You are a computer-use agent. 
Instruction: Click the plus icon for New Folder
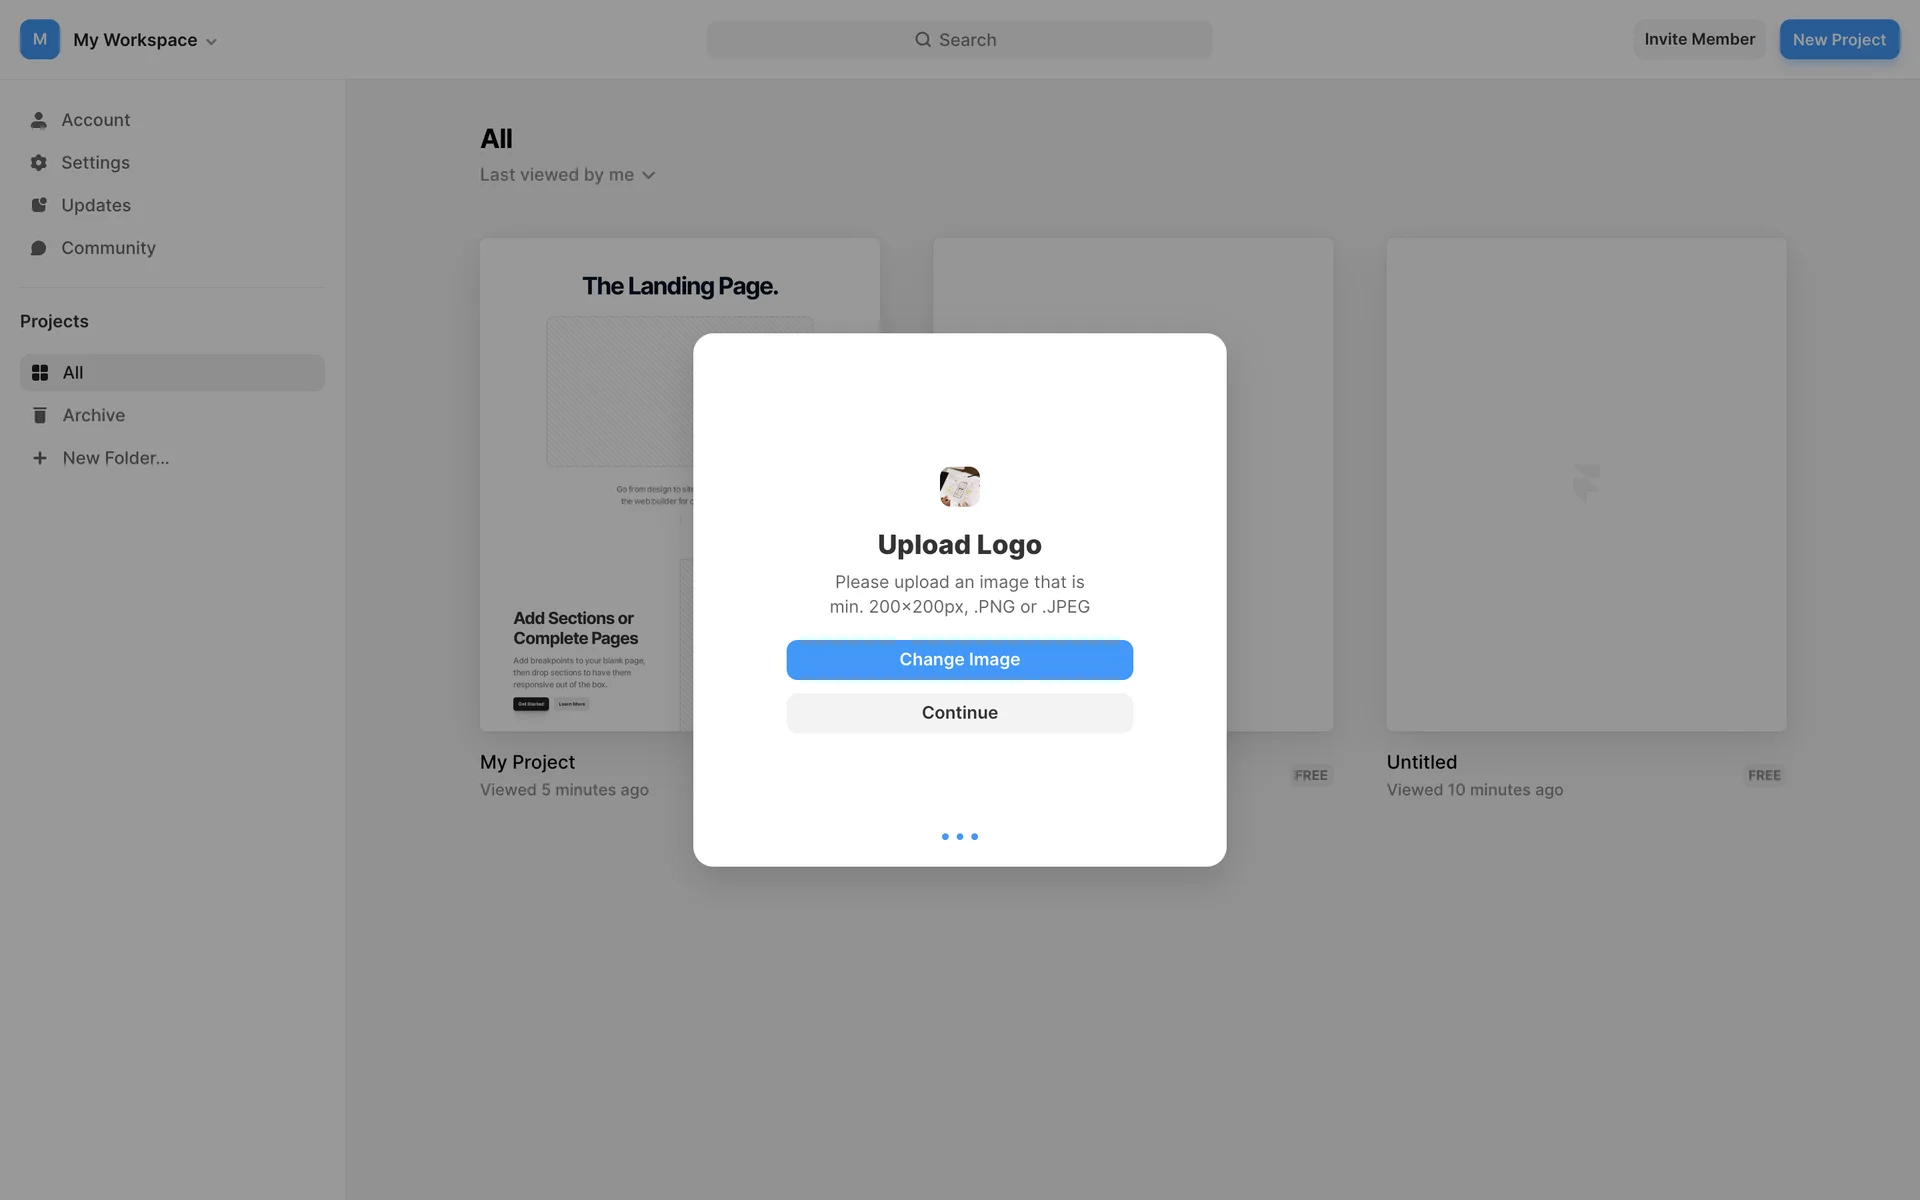tap(40, 458)
